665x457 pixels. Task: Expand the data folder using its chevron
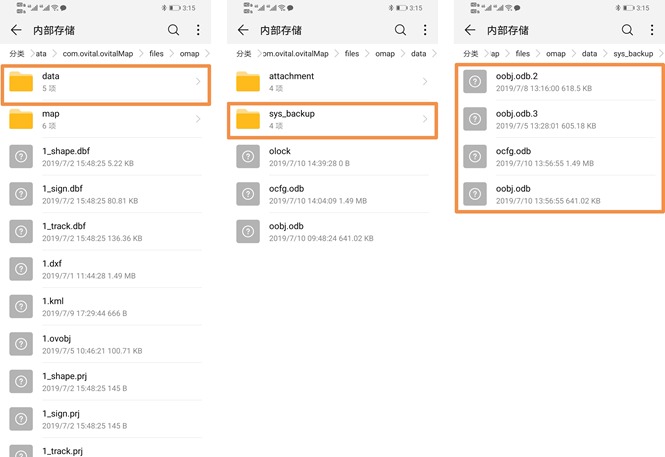click(197, 82)
